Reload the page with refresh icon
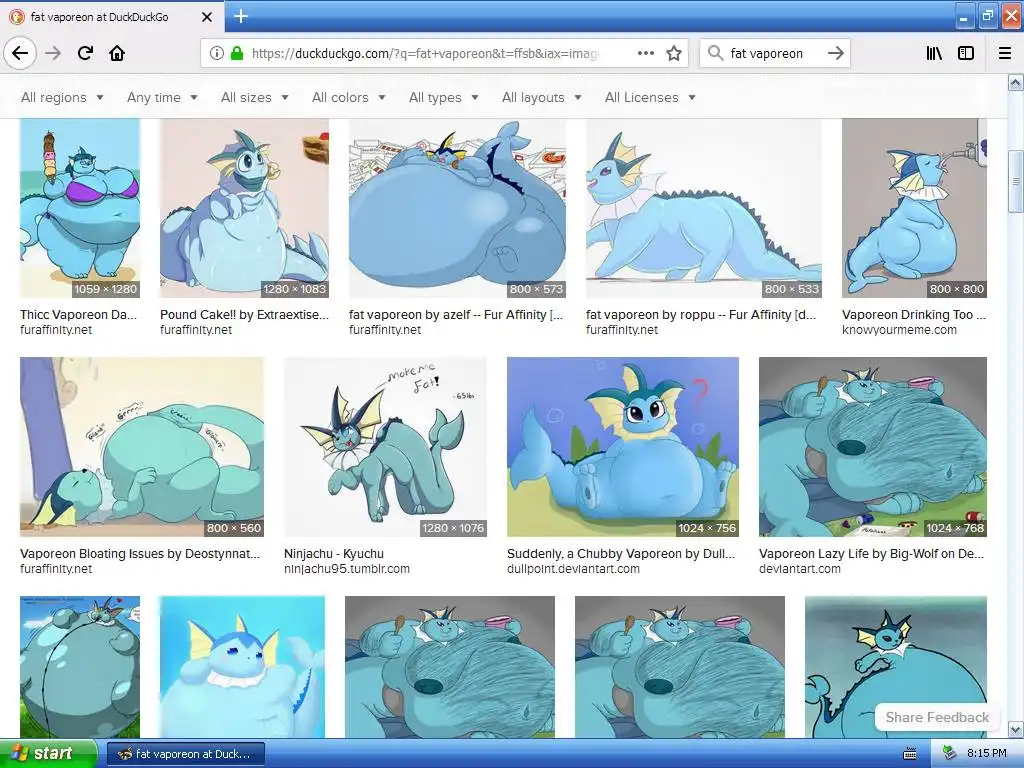 click(85, 53)
